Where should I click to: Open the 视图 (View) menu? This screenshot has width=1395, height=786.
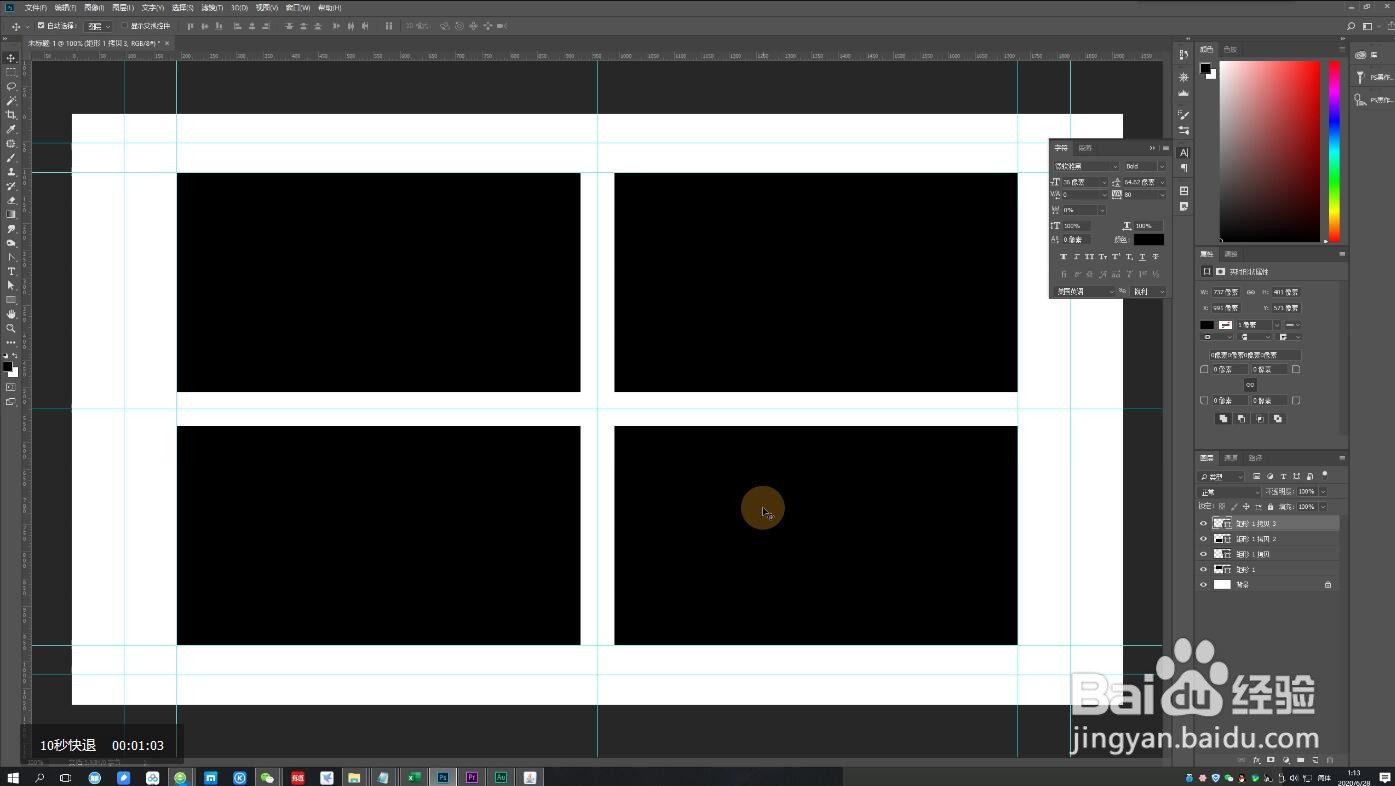[267, 7]
